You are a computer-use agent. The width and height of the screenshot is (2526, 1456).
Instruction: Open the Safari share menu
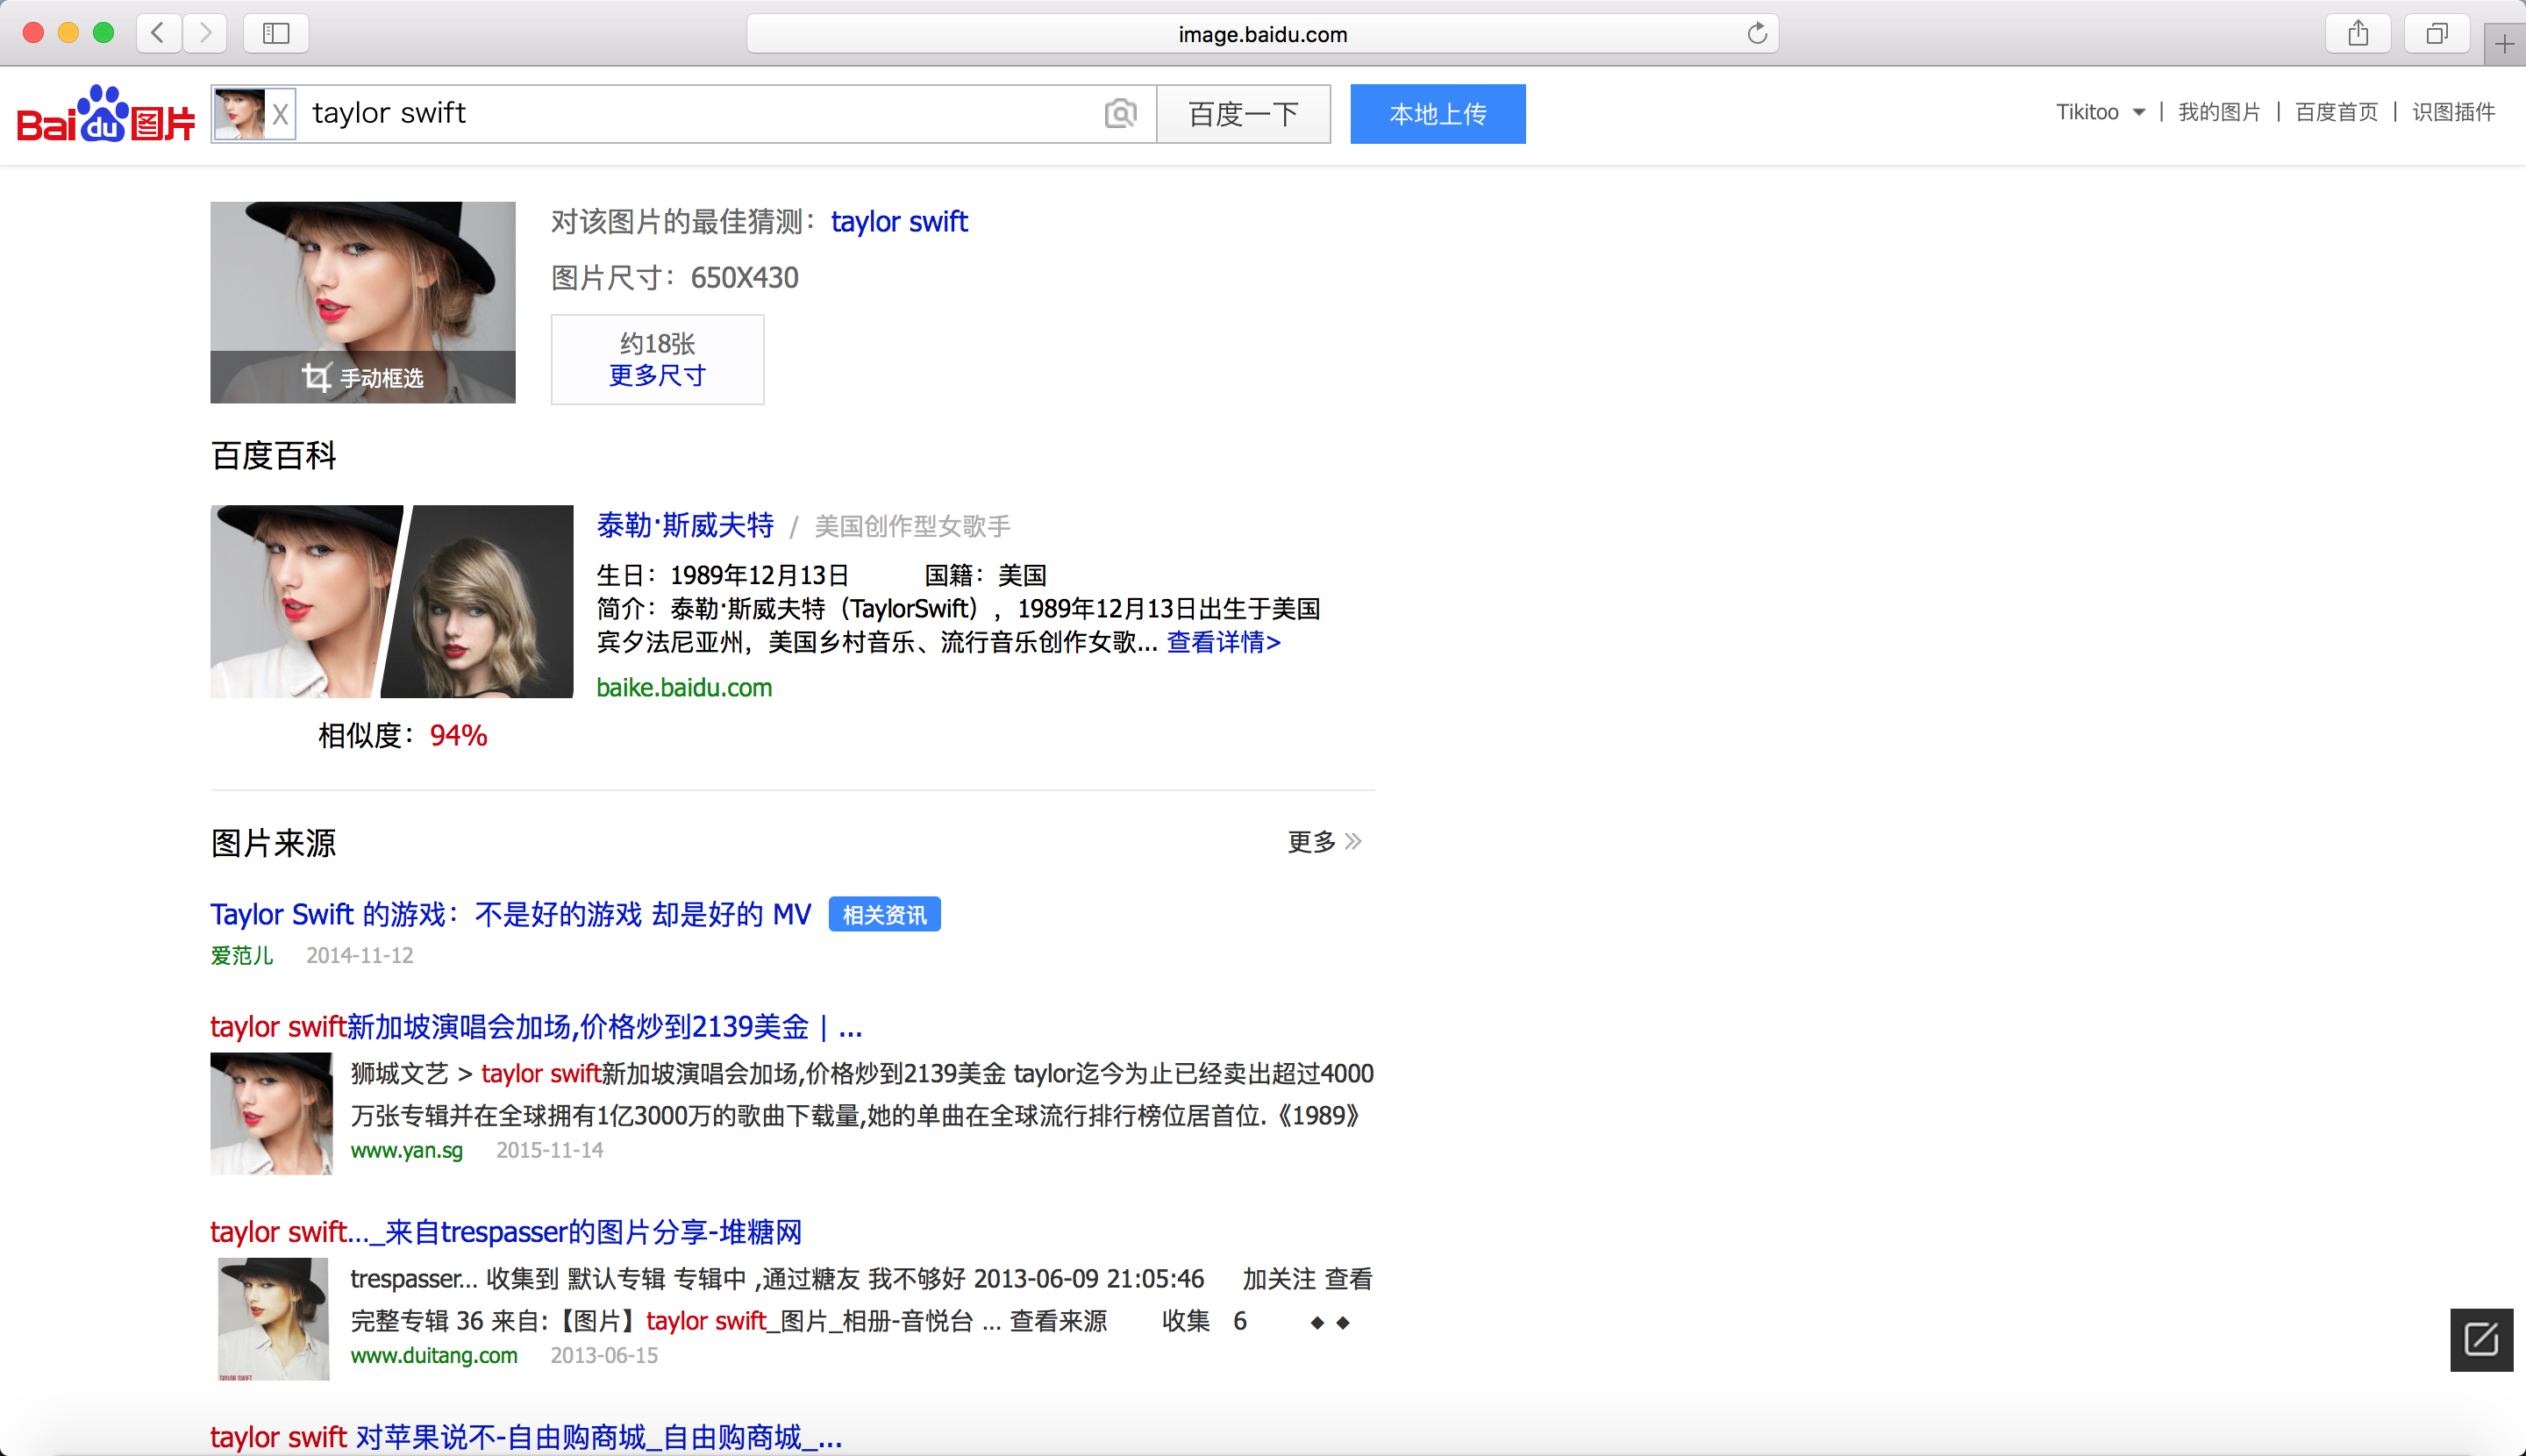click(x=2358, y=33)
